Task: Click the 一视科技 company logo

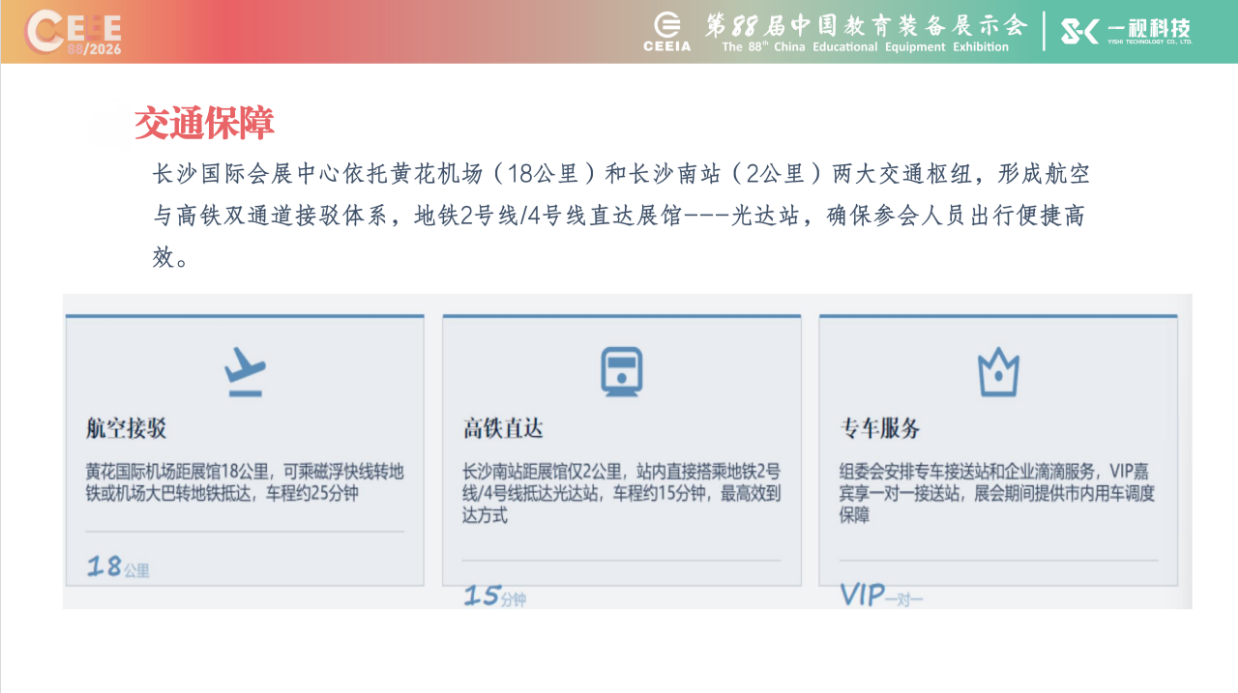Action: 1126,31
